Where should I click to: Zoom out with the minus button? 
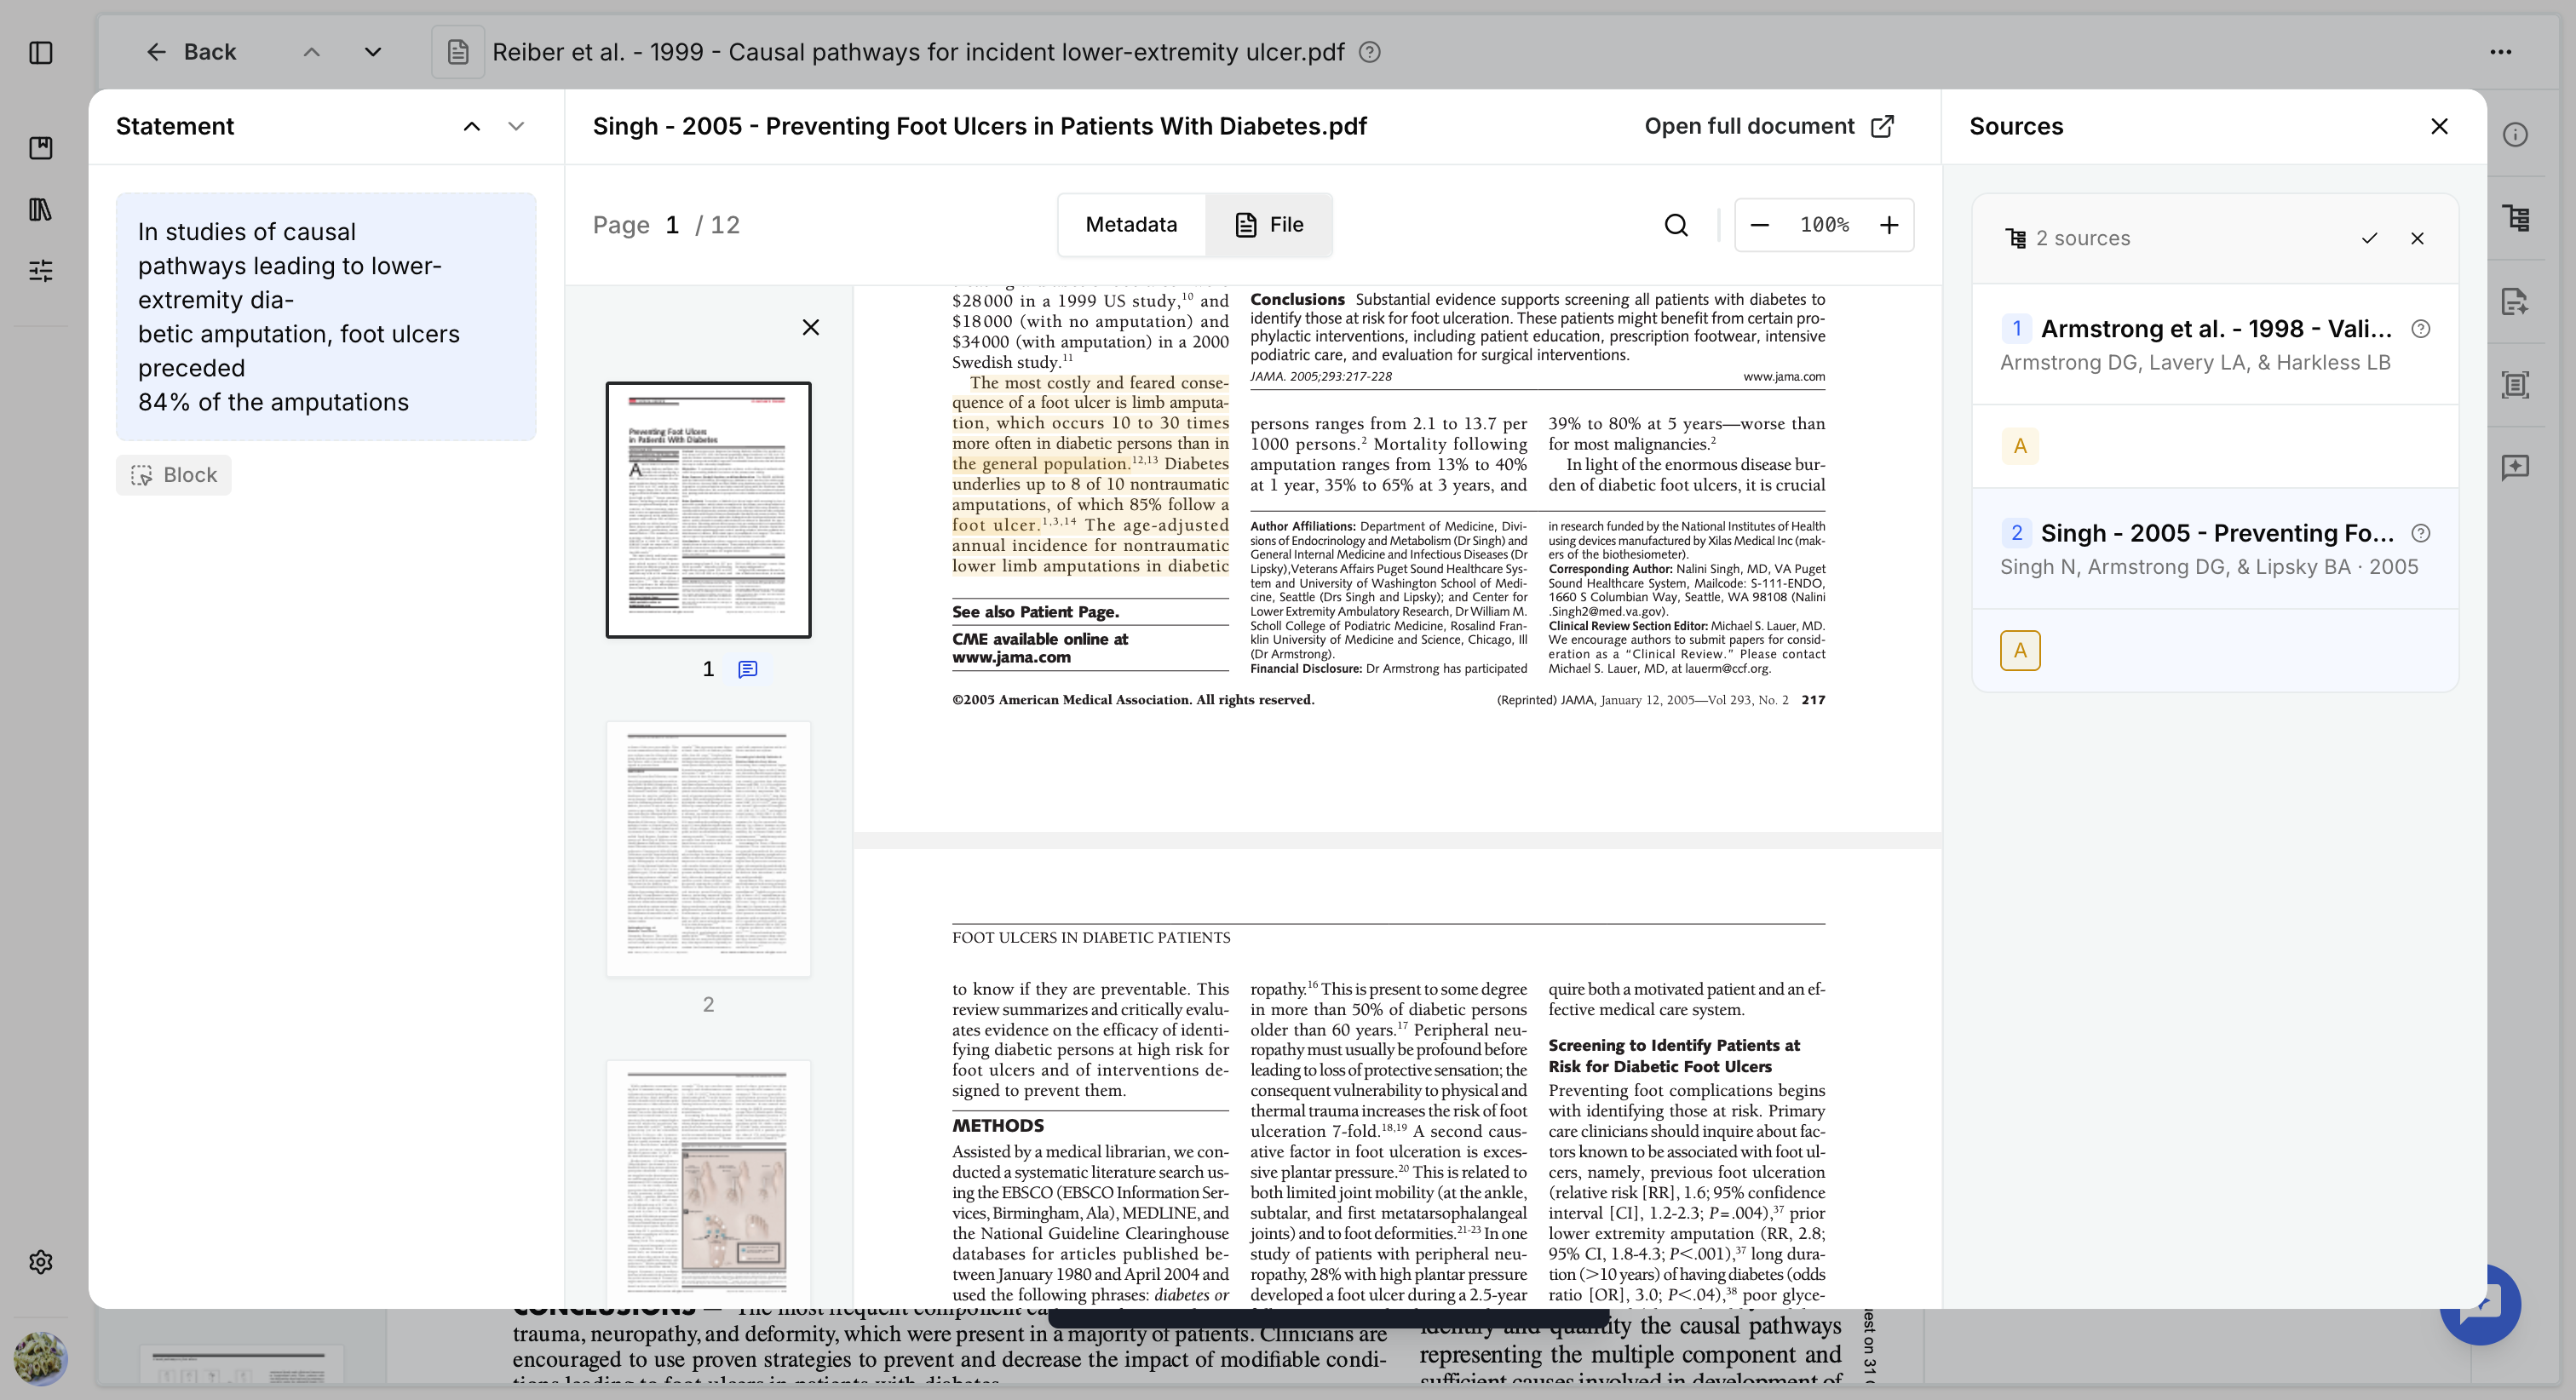click(1760, 225)
